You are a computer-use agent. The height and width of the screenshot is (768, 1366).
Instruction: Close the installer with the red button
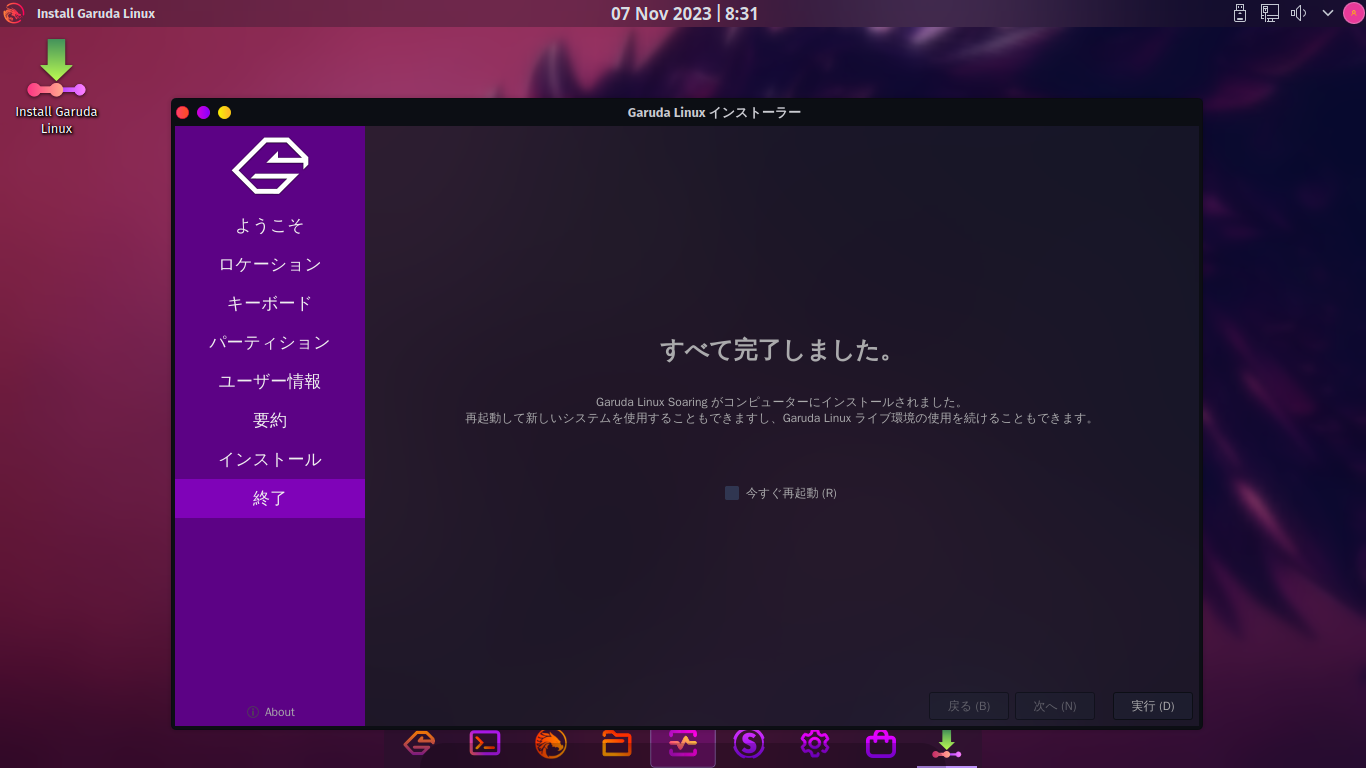click(183, 112)
